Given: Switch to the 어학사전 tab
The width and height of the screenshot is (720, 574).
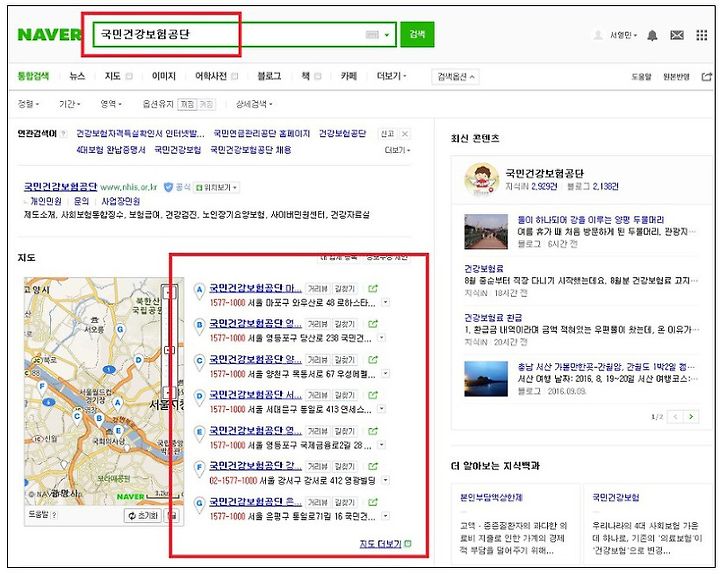Looking at the screenshot, I should tap(211, 76).
